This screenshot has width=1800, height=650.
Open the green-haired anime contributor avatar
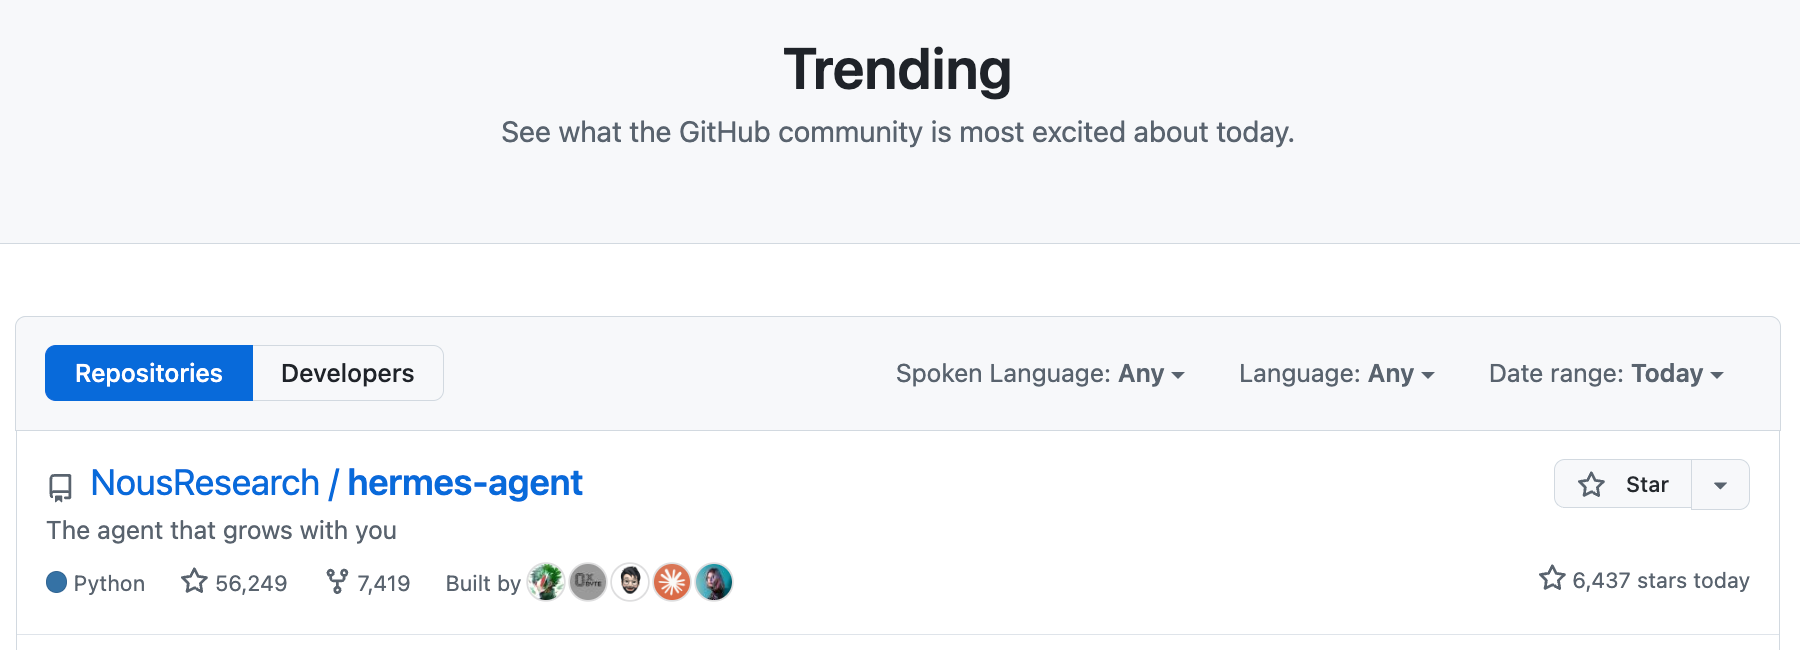[x=546, y=582]
